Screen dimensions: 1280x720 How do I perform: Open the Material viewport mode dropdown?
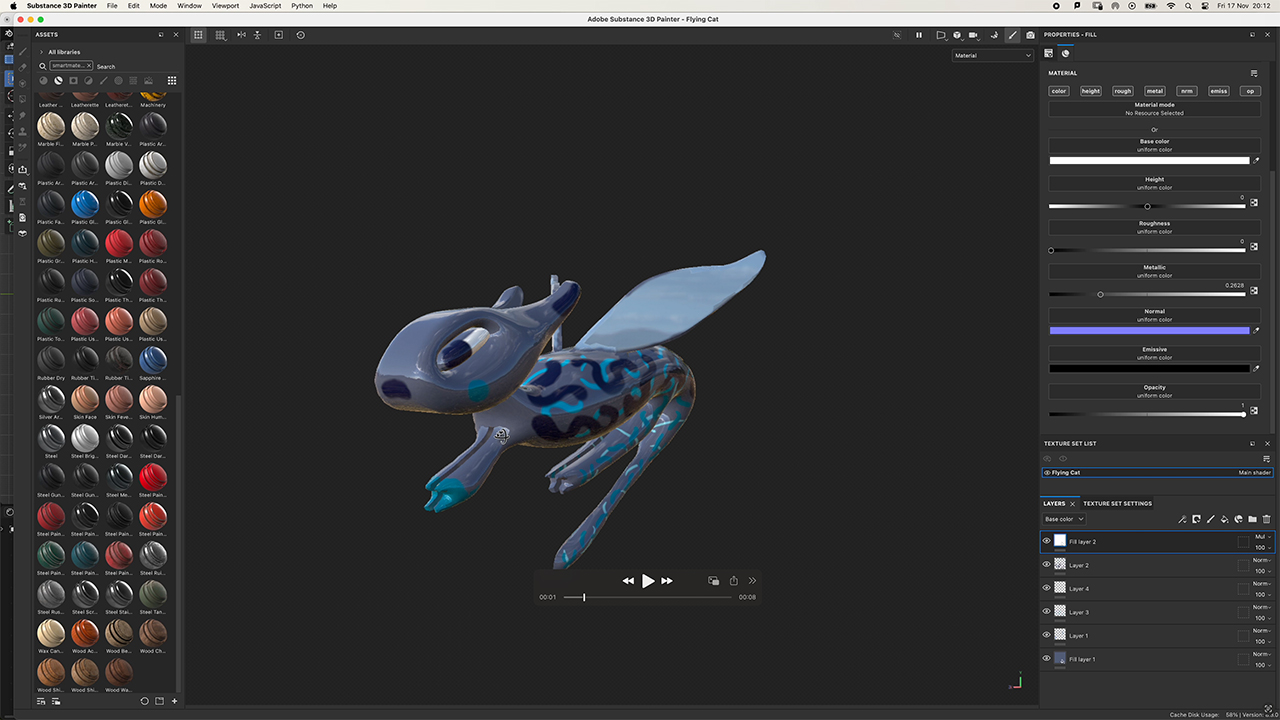coord(992,56)
